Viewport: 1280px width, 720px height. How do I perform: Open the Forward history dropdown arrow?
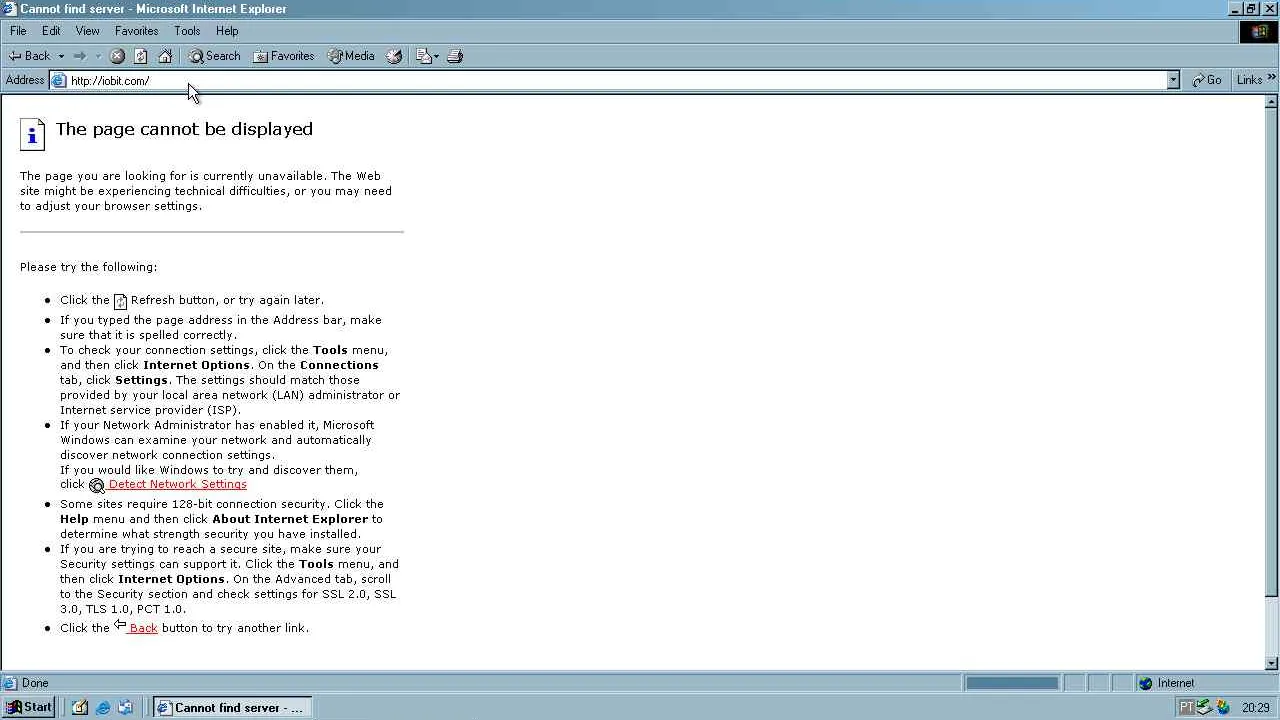(97, 56)
